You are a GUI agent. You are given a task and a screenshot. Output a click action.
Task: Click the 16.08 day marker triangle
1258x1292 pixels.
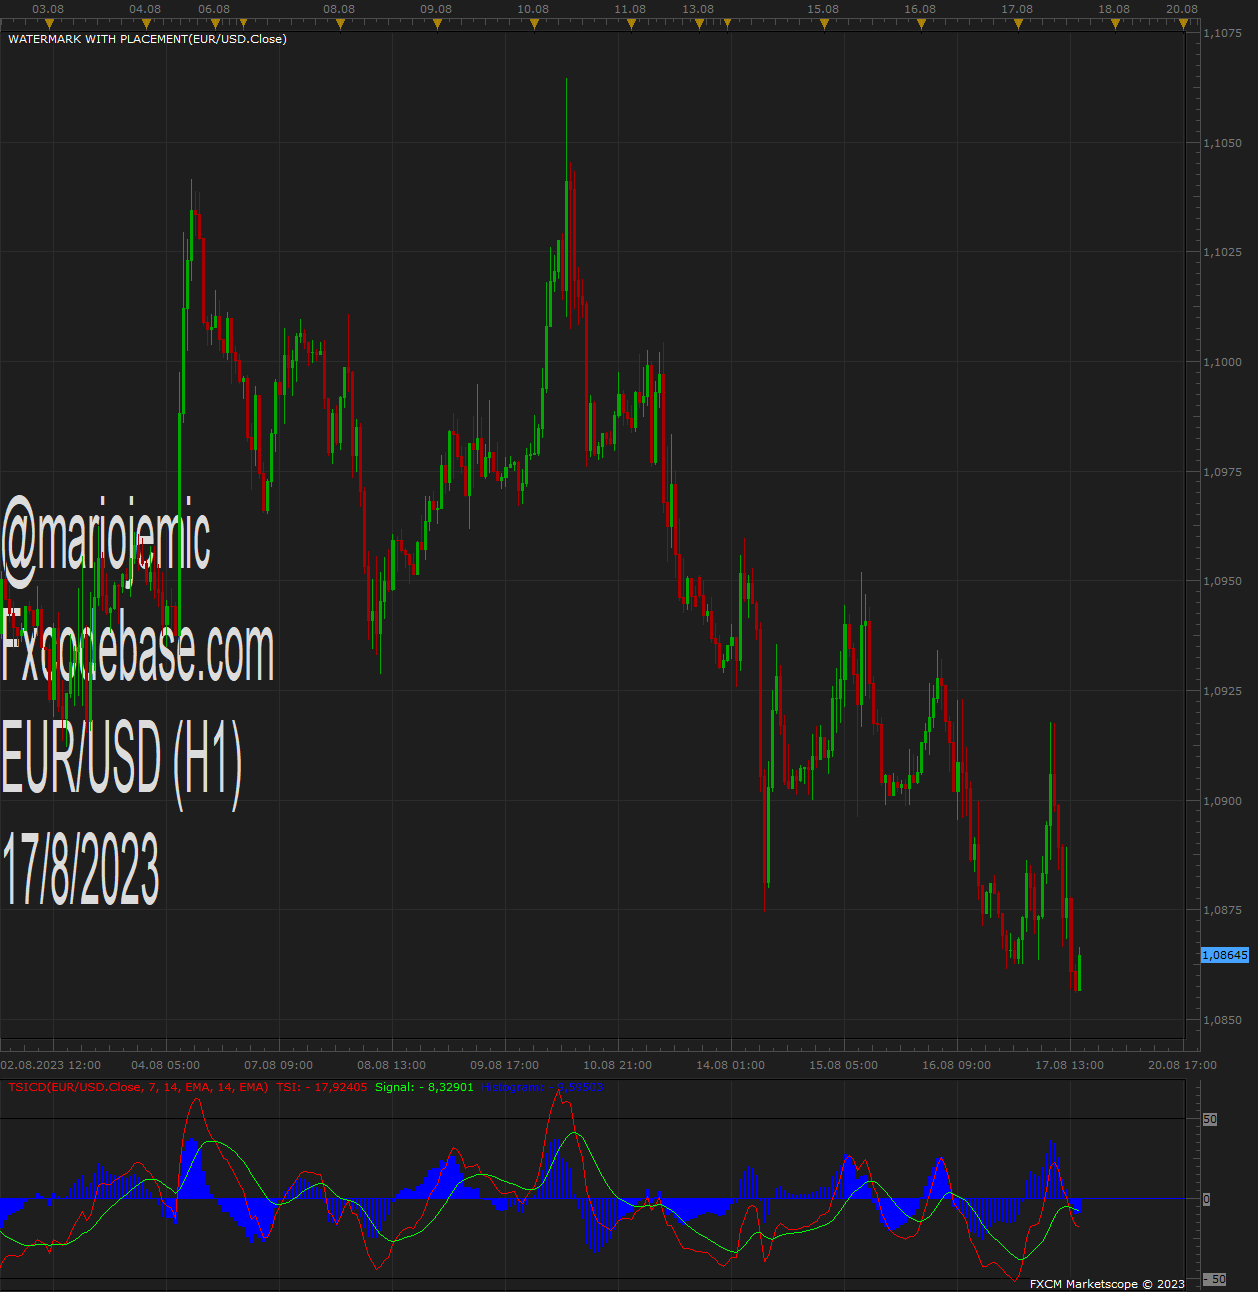pyautogui.click(x=922, y=23)
